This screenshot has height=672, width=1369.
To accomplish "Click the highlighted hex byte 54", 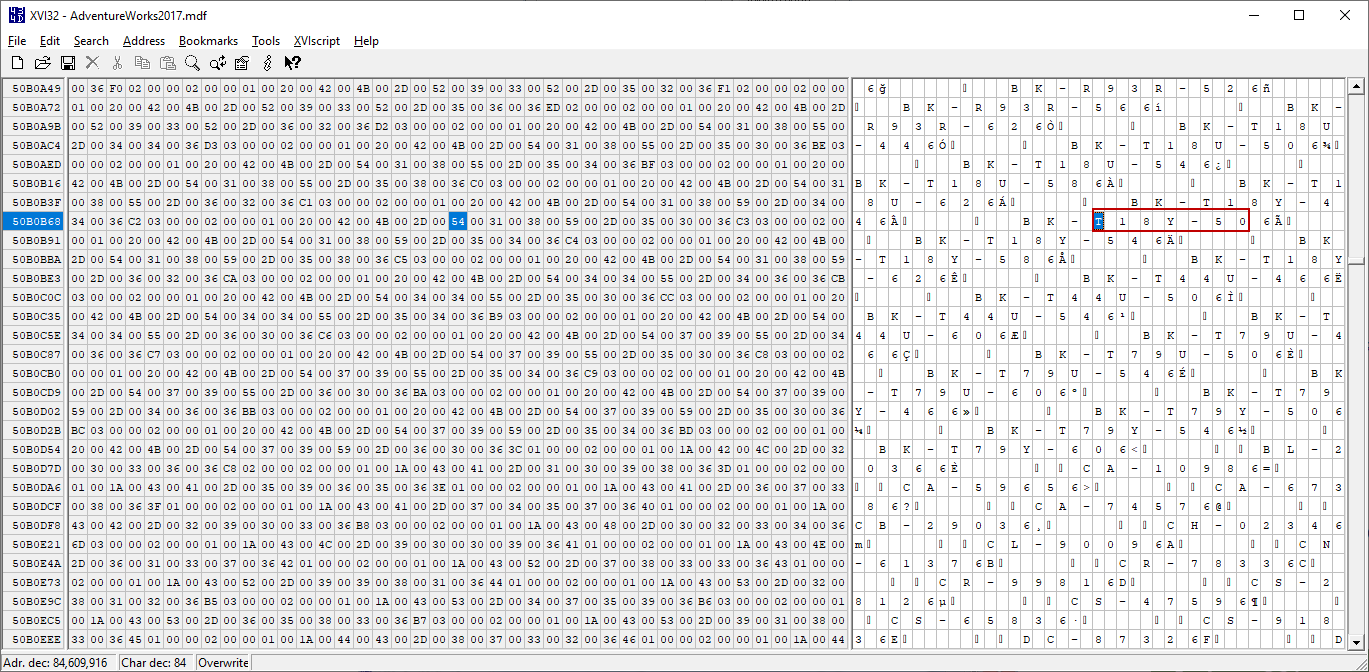I will (458, 221).
